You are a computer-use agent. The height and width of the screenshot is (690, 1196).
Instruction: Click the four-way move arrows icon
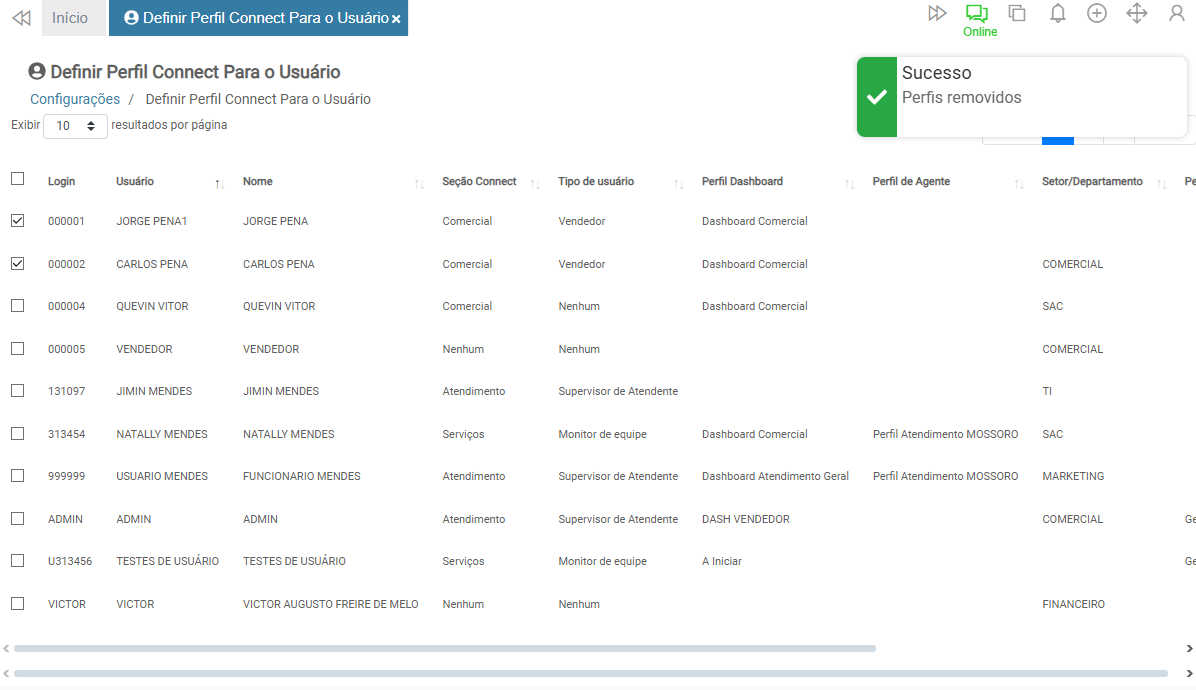(1137, 13)
